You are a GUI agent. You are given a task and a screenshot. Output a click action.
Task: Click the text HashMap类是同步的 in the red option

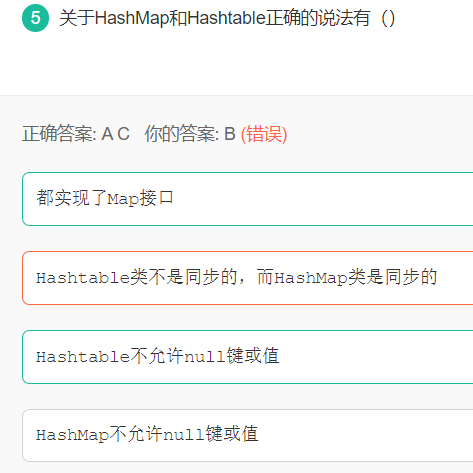(x=356, y=277)
